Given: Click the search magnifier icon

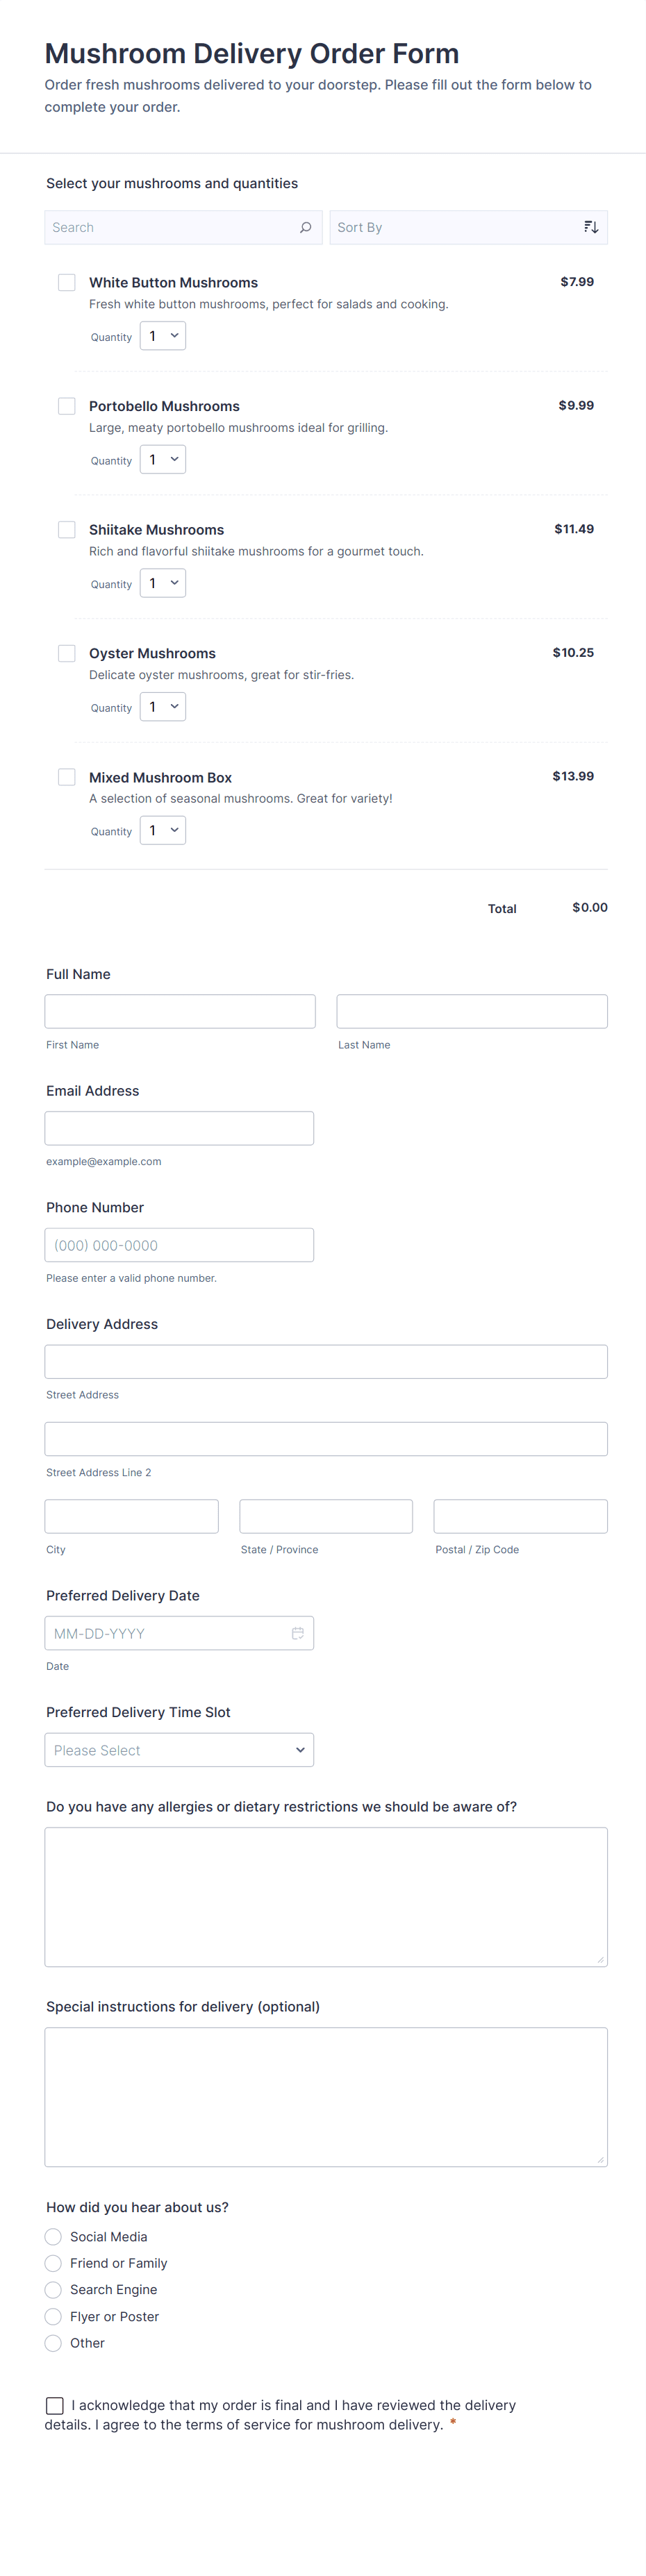Looking at the screenshot, I should click(305, 227).
